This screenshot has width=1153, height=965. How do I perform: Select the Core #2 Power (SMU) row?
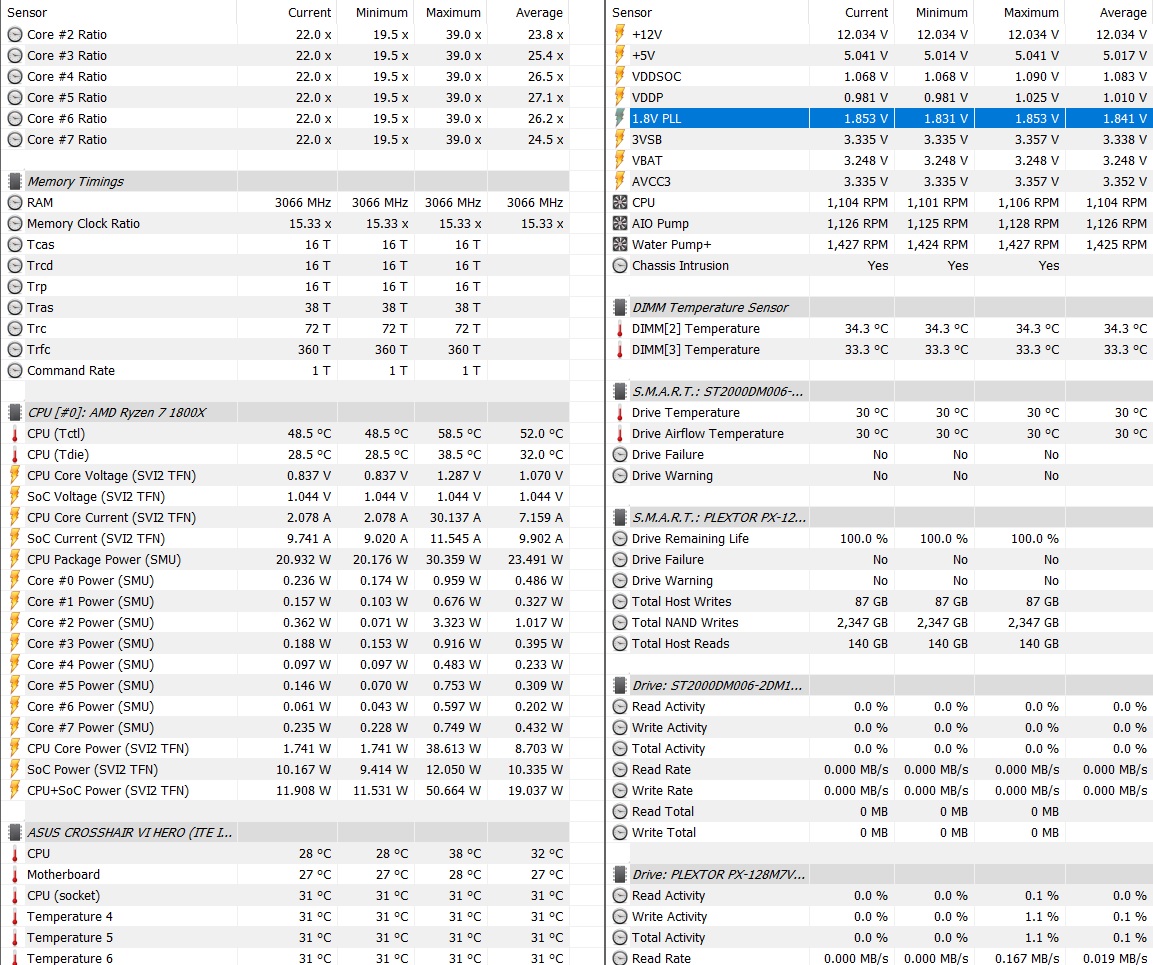tap(285, 622)
